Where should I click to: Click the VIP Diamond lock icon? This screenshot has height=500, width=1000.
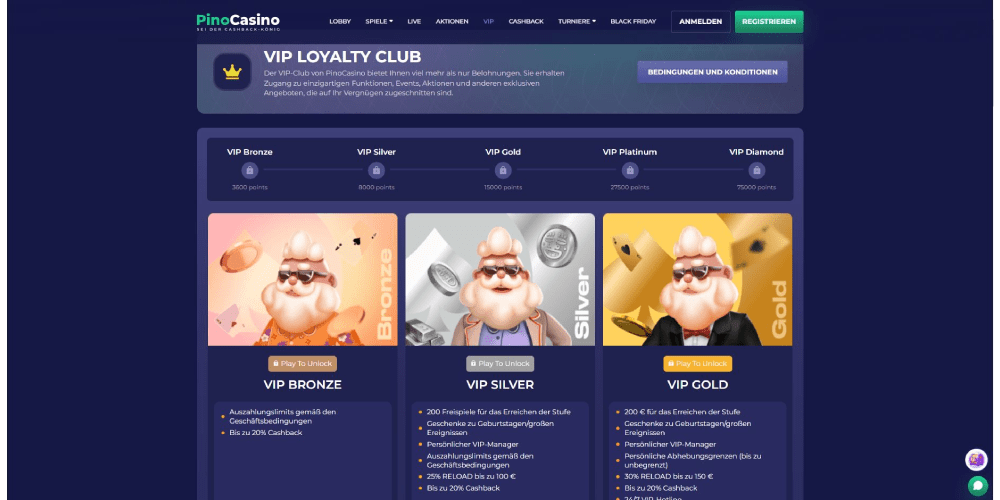pyautogui.click(x=757, y=170)
